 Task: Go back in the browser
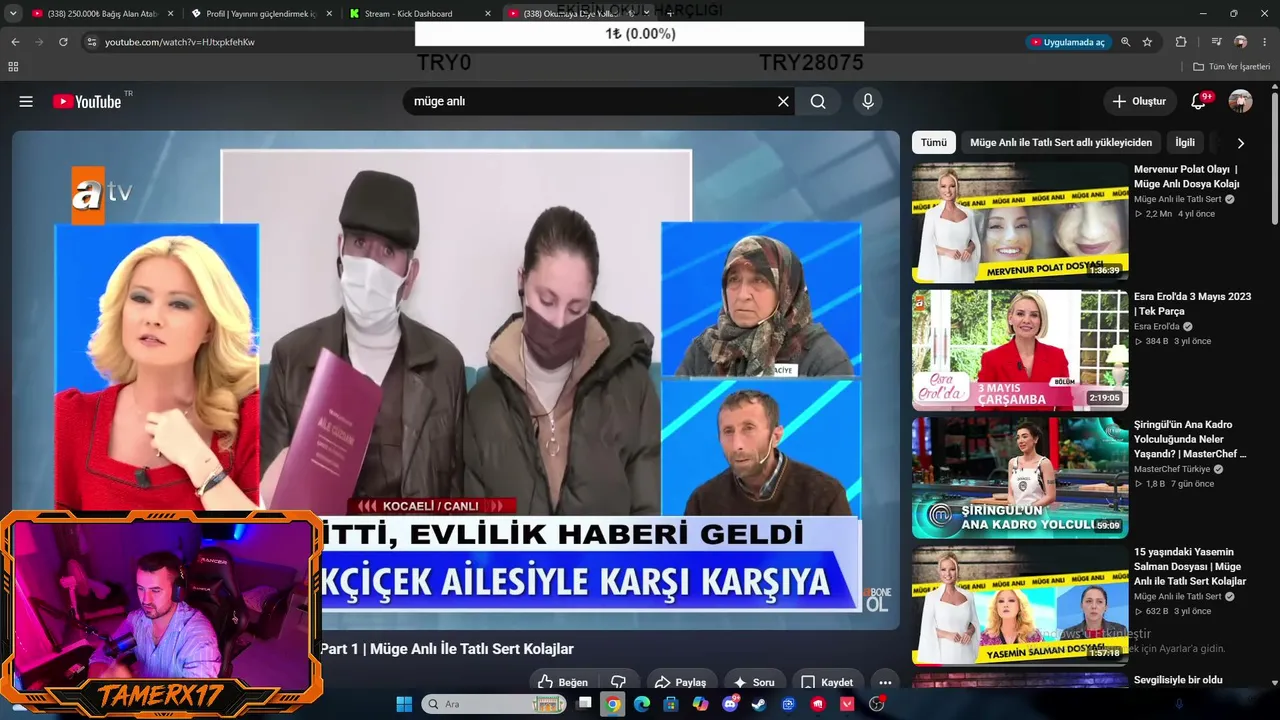15,42
